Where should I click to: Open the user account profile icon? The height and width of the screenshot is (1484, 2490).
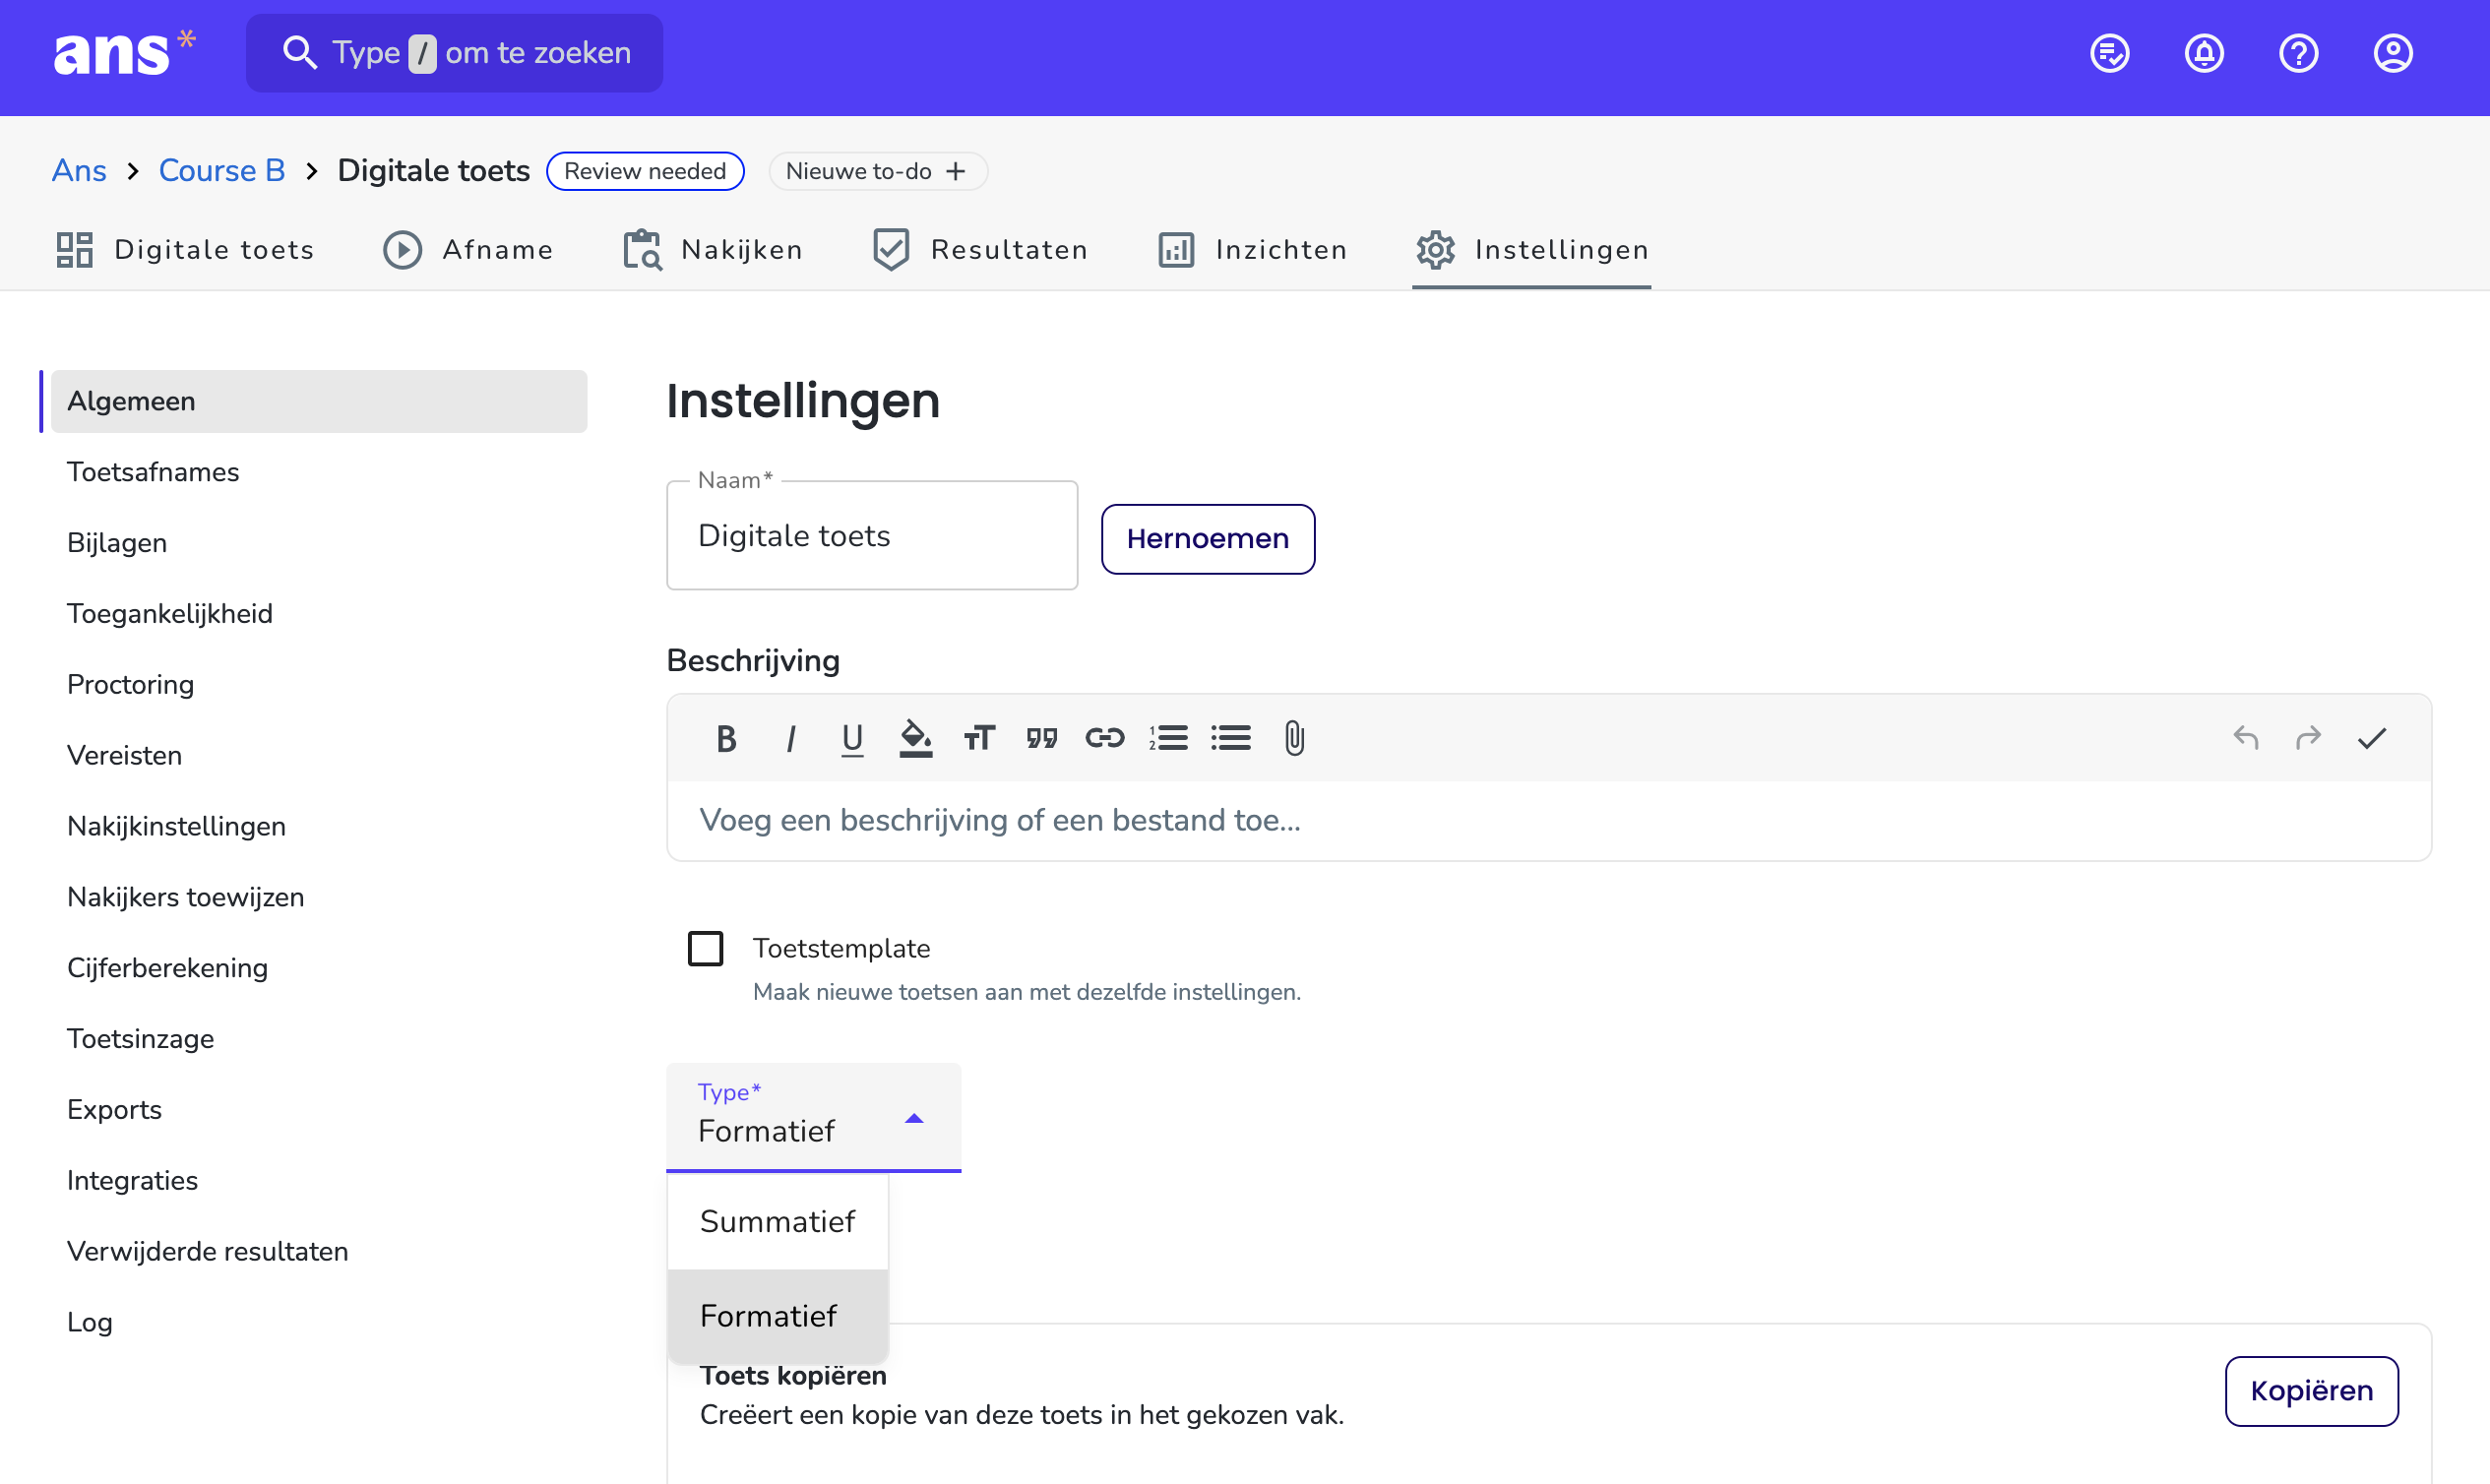tap(2393, 53)
